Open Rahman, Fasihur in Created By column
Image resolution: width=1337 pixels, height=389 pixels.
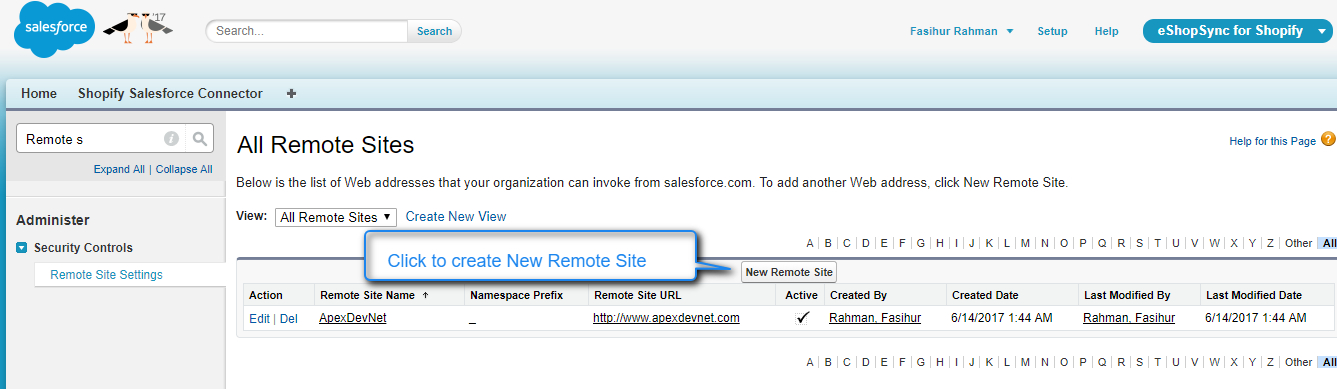[875, 318]
